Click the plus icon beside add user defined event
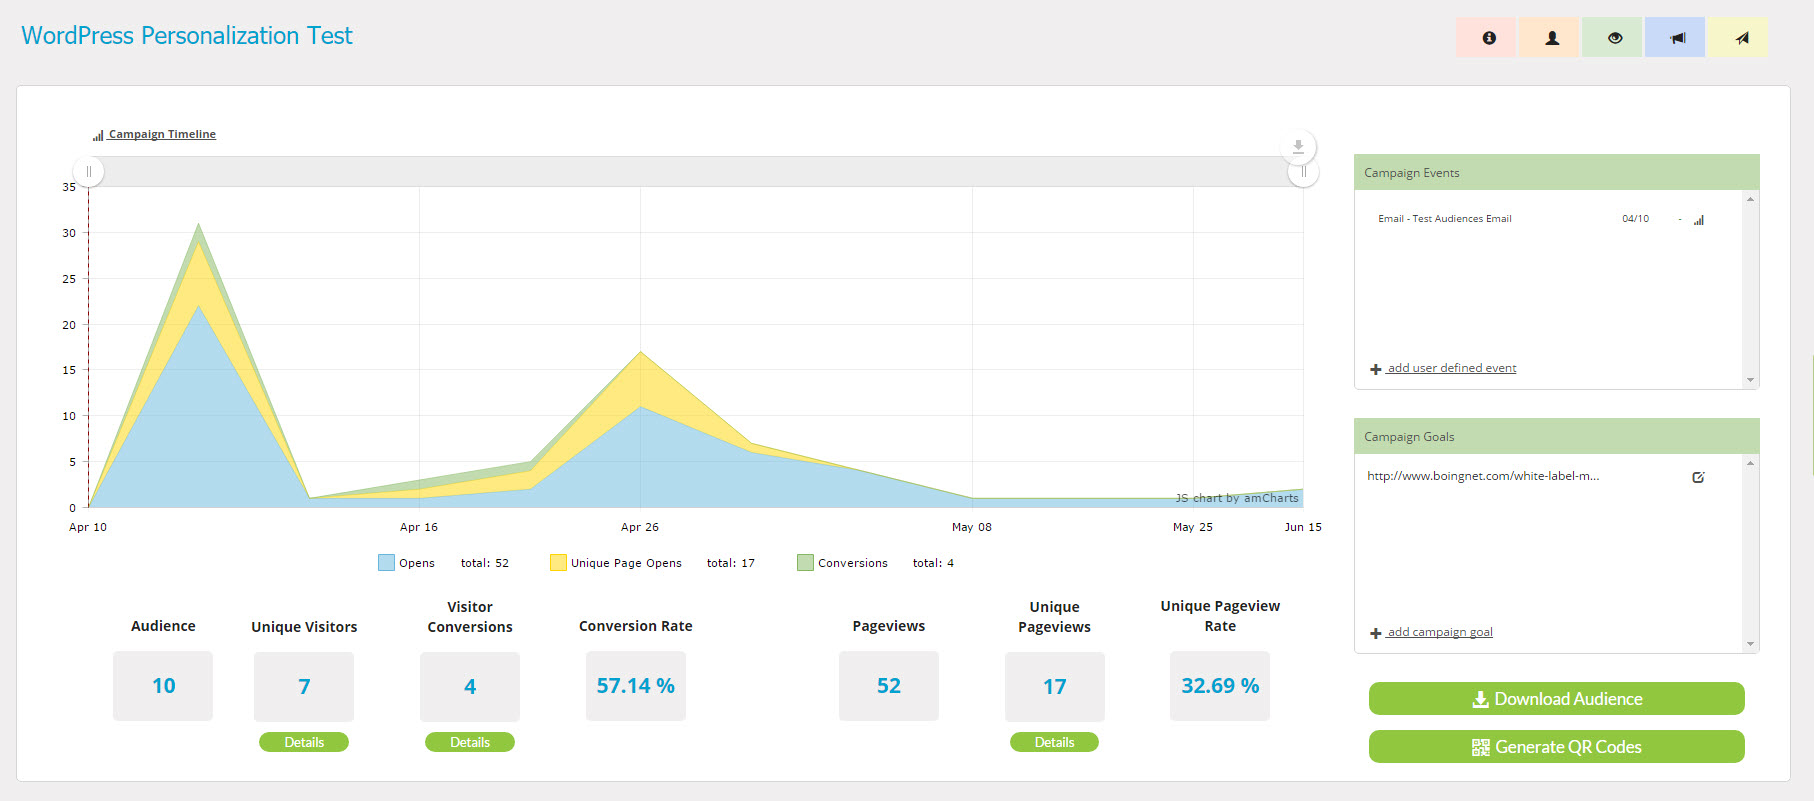Image resolution: width=1814 pixels, height=801 pixels. coord(1376,369)
